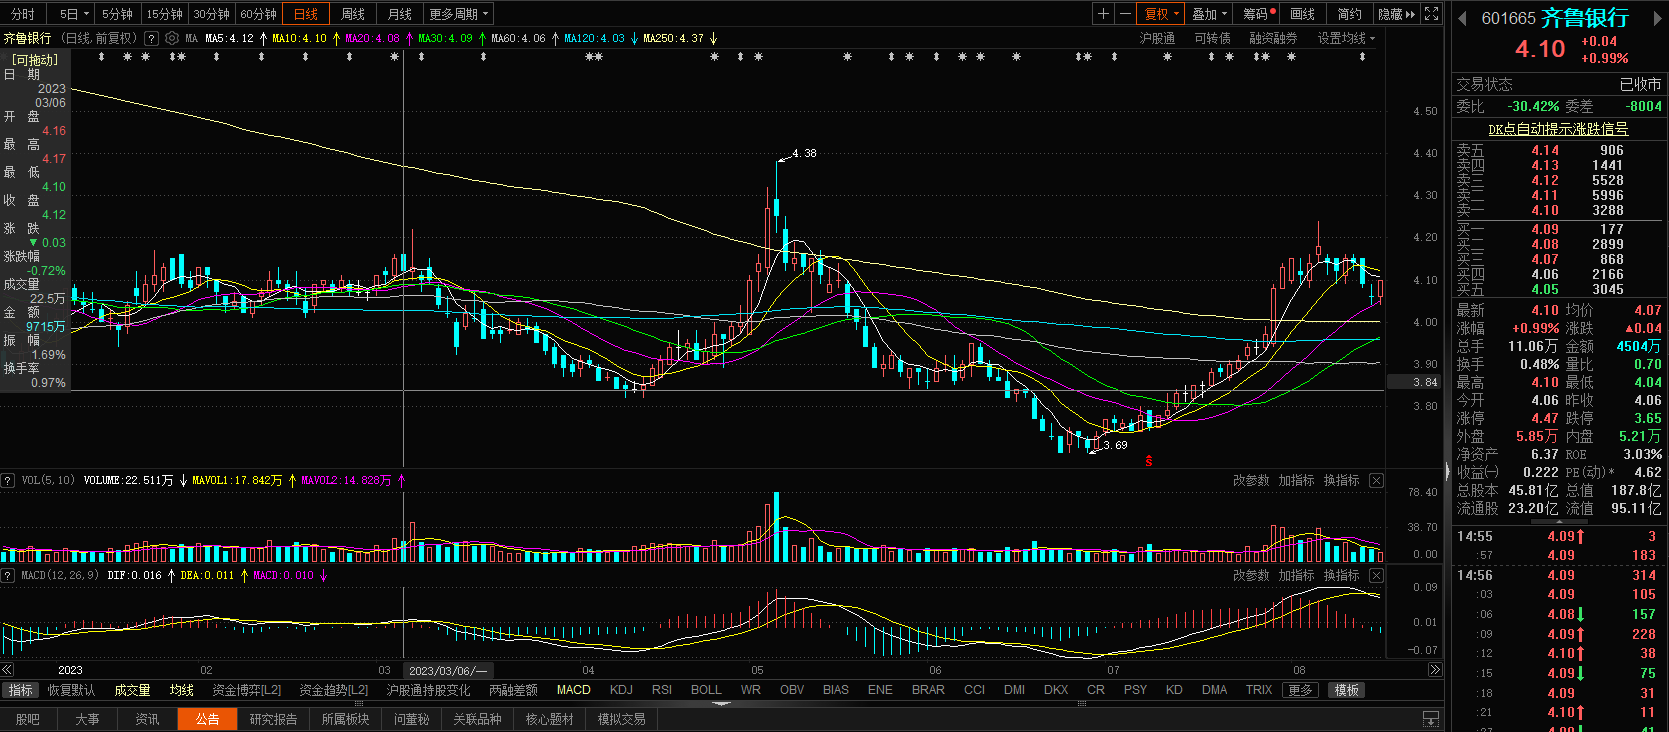Close the VOL indicator sub-panel
Viewport: 1669px width, 732px height.
click(1376, 480)
